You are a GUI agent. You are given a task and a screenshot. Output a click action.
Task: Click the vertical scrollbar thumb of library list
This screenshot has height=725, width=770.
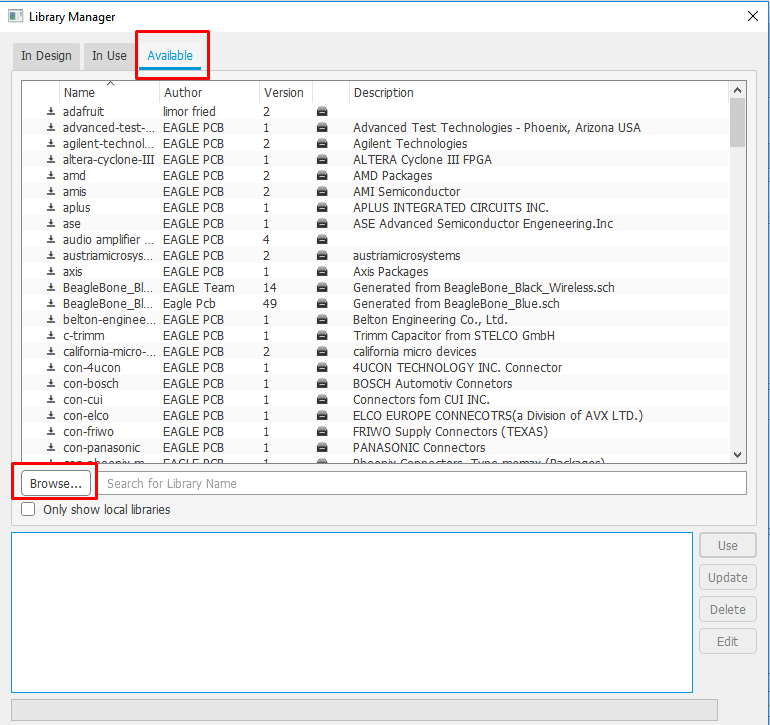coord(737,122)
